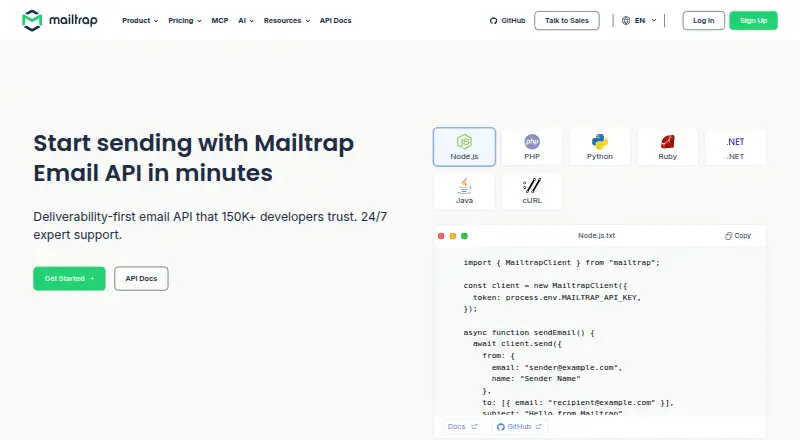Switch to the Java code example
Image resolution: width=800 pixels, height=440 pixels.
464,191
